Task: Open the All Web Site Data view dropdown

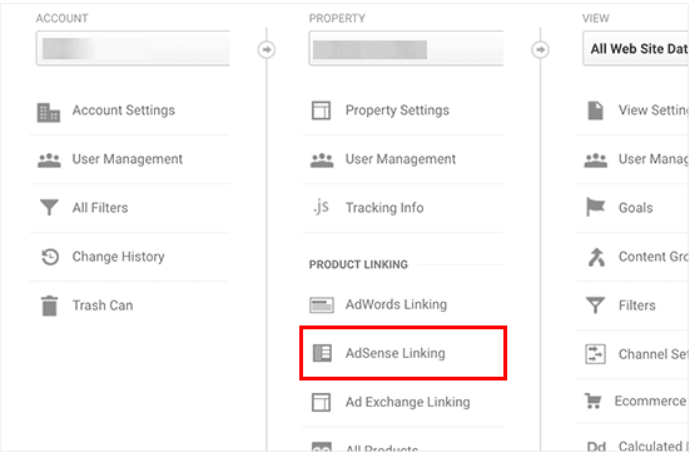Action: (x=635, y=48)
